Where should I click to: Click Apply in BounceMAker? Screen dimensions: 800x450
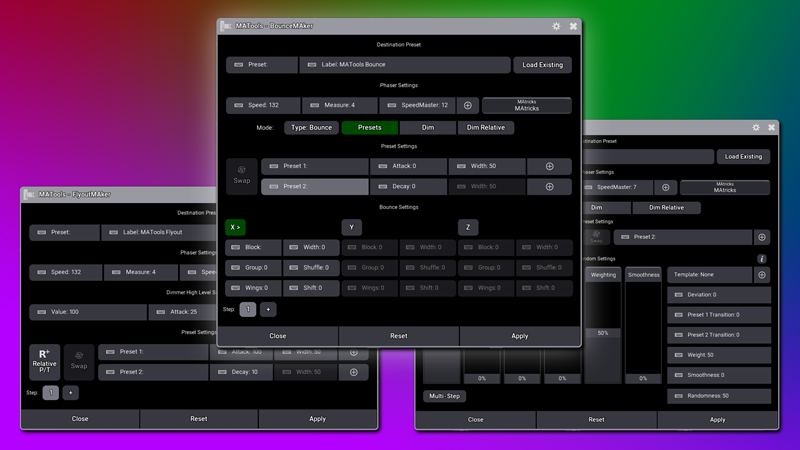click(x=519, y=336)
